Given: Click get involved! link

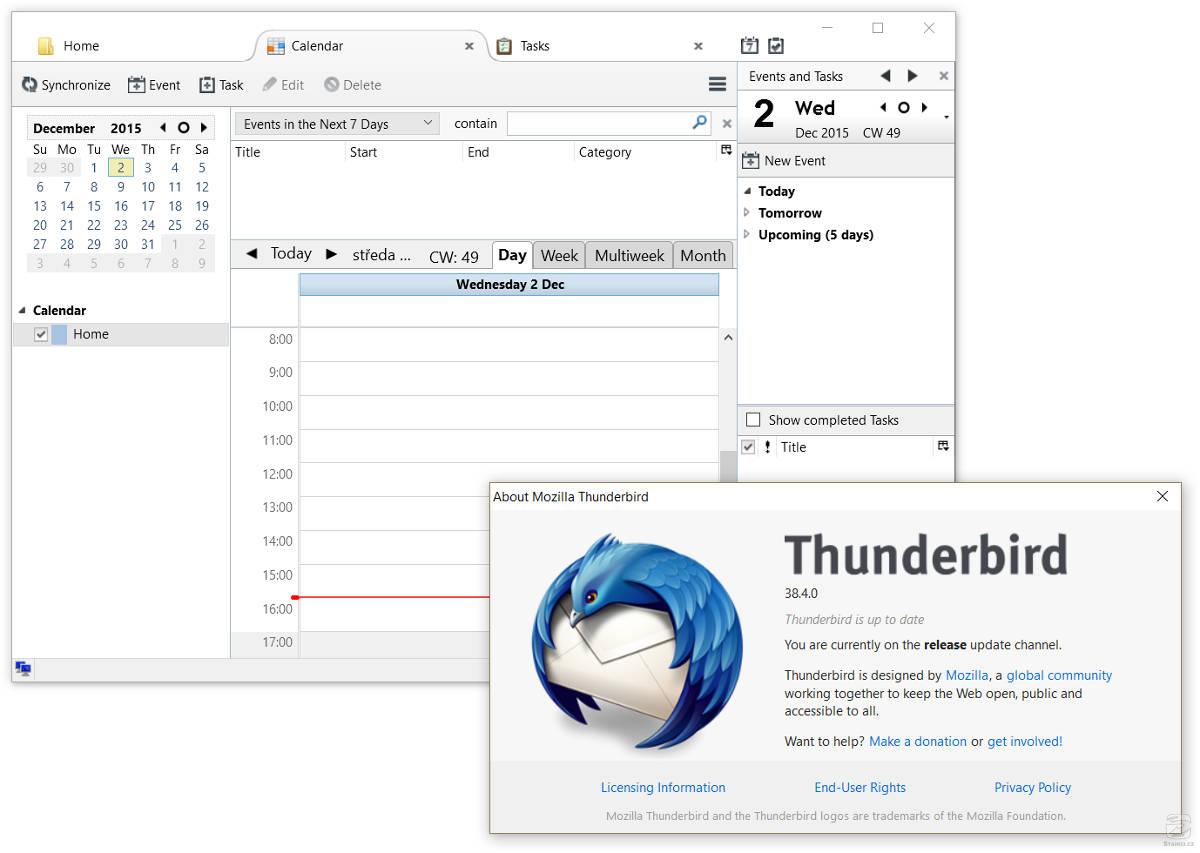Looking at the screenshot, I should click(x=1025, y=741).
